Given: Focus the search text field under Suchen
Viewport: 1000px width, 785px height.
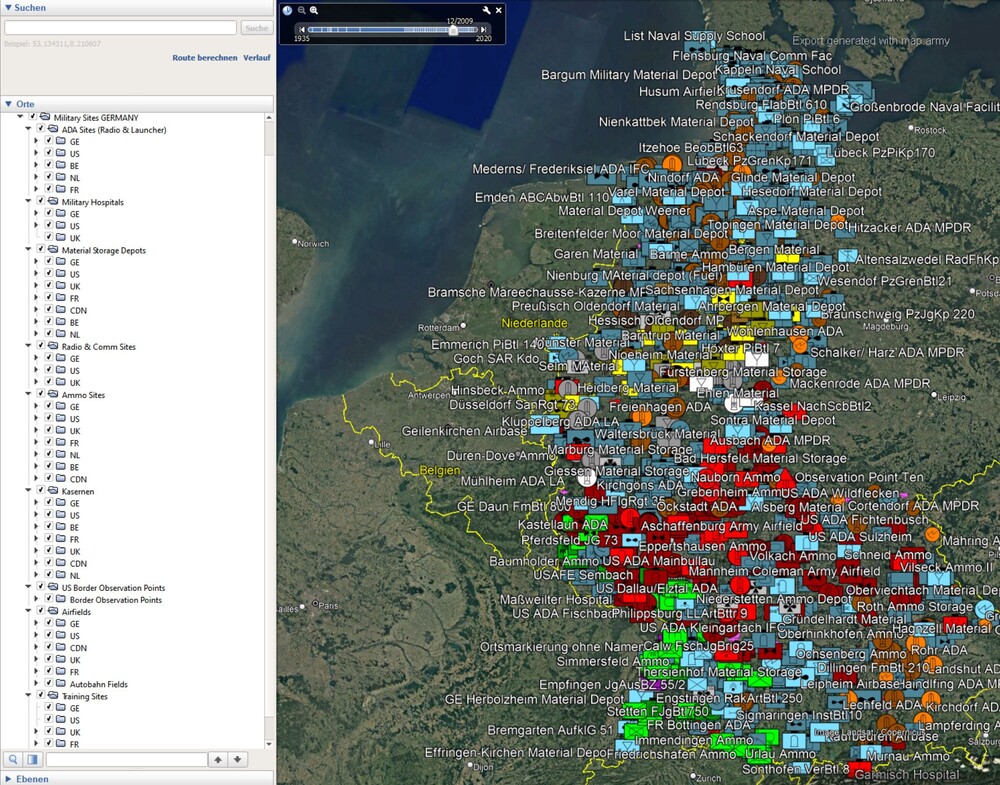Looking at the screenshot, I should pos(121,28).
